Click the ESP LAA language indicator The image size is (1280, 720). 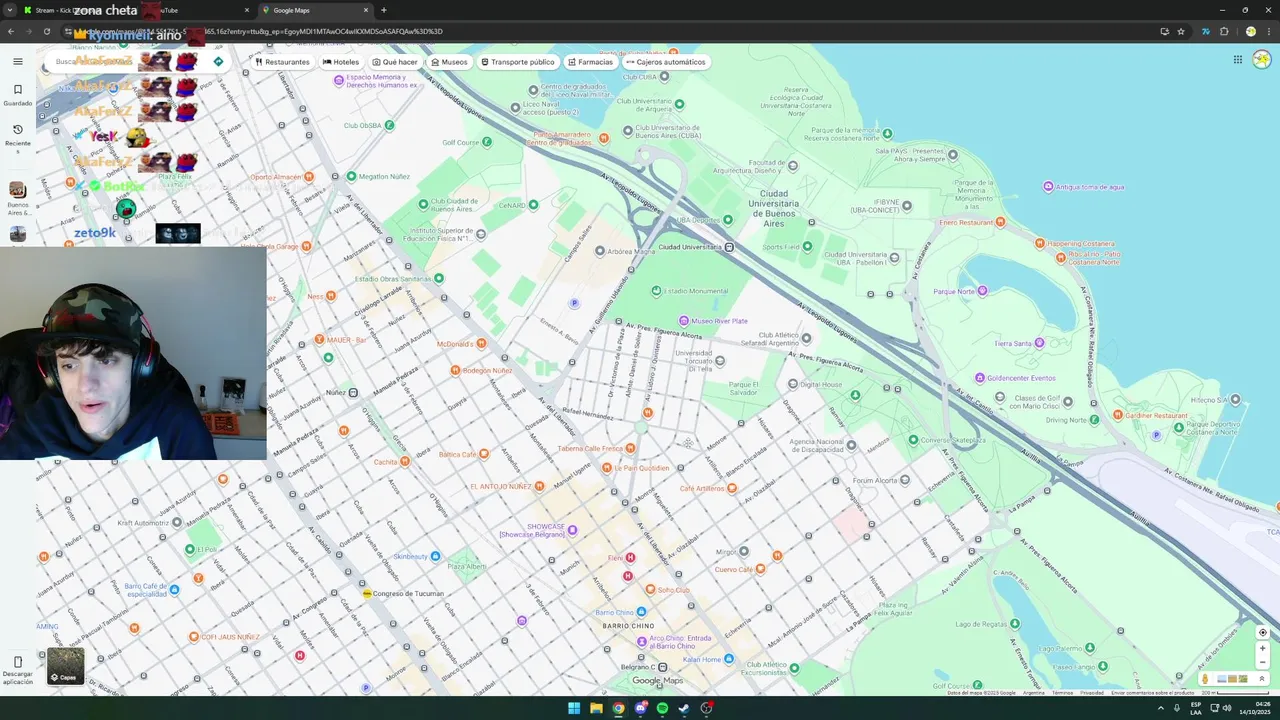point(1196,708)
